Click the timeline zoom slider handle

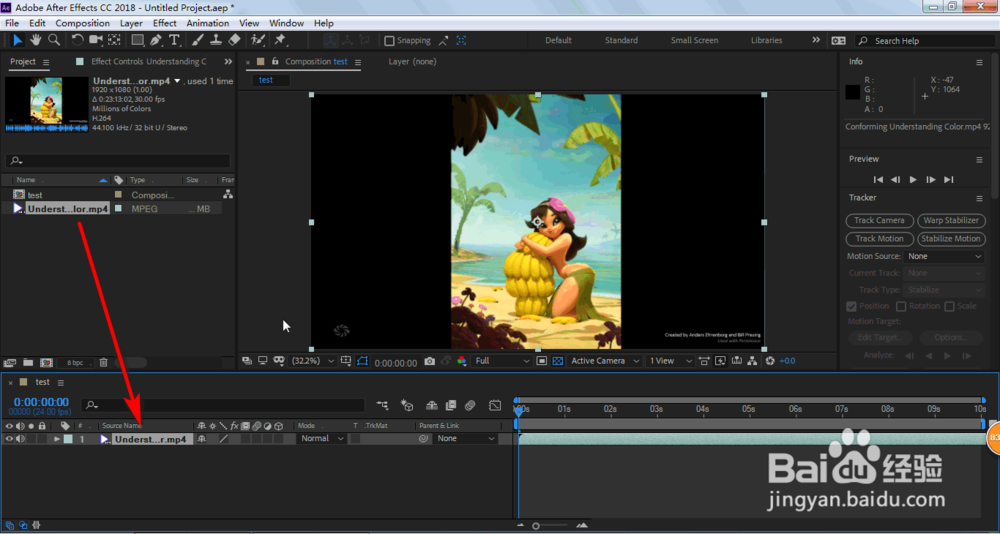pyautogui.click(x=536, y=526)
